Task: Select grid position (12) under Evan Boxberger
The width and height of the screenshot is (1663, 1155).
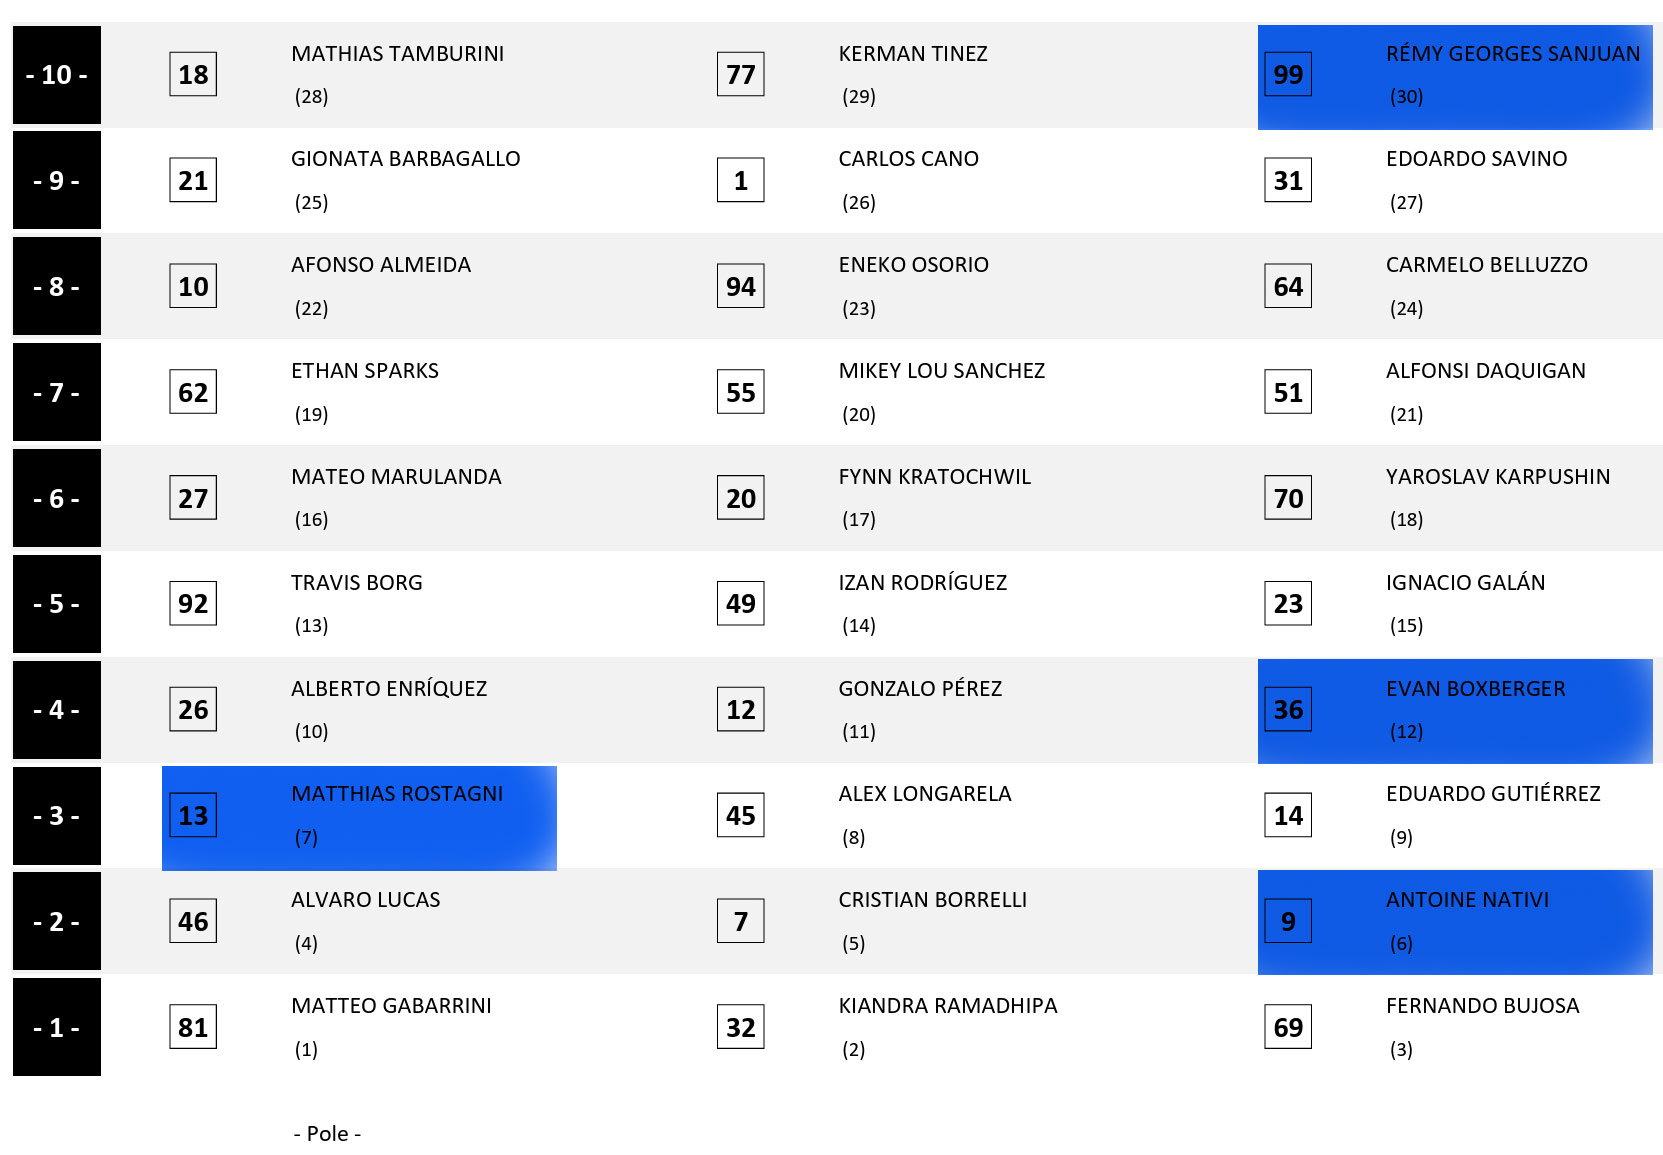Action: coord(1406,732)
